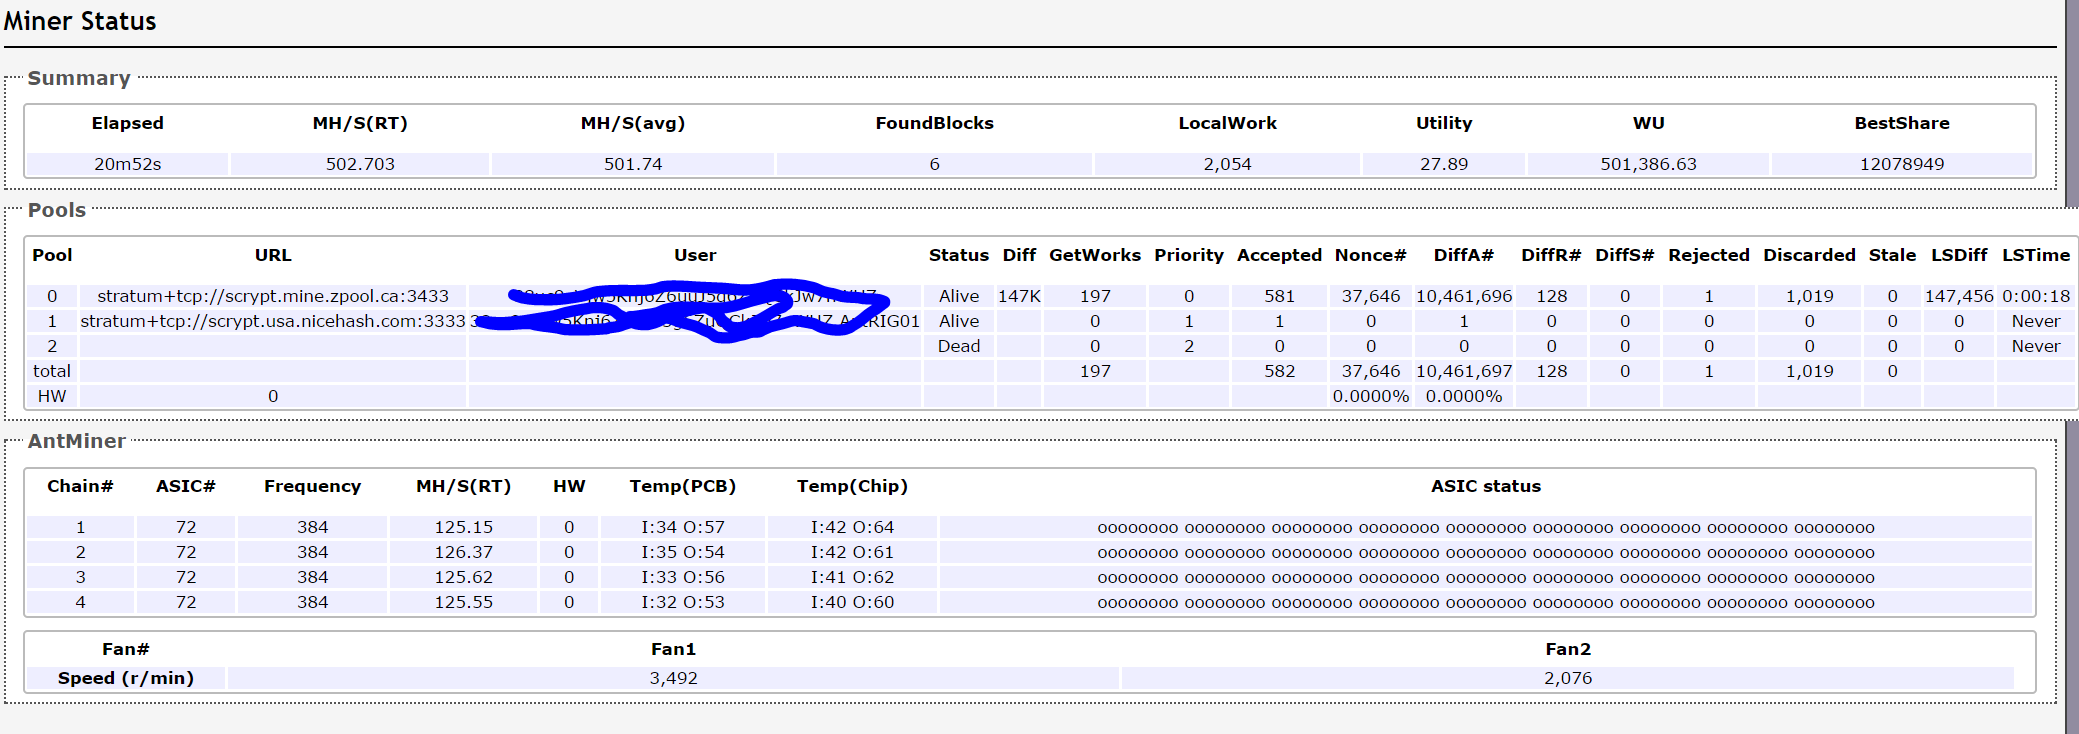This screenshot has width=2079, height=734.
Task: Click the vertical scrollbar at right edge
Action: (2072, 367)
